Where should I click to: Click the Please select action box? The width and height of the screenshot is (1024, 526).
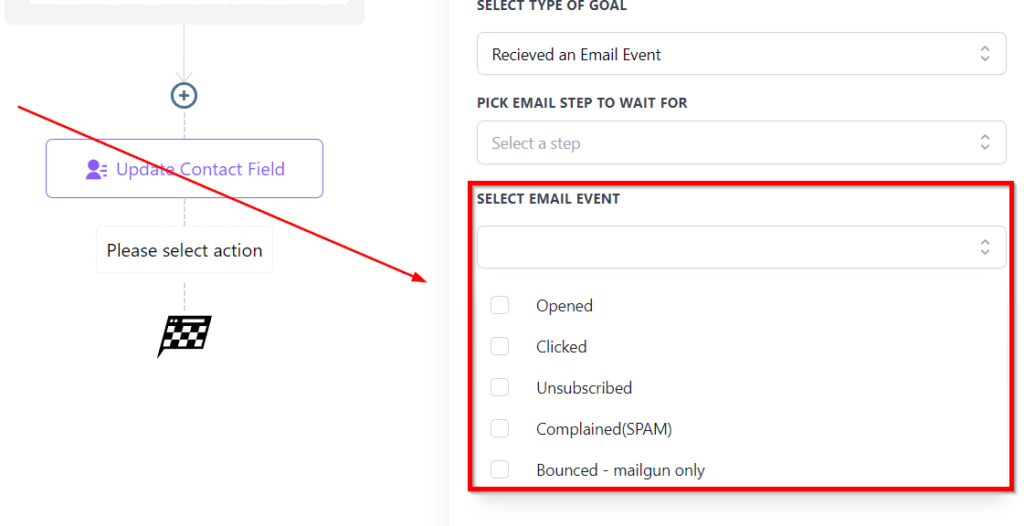click(x=184, y=250)
